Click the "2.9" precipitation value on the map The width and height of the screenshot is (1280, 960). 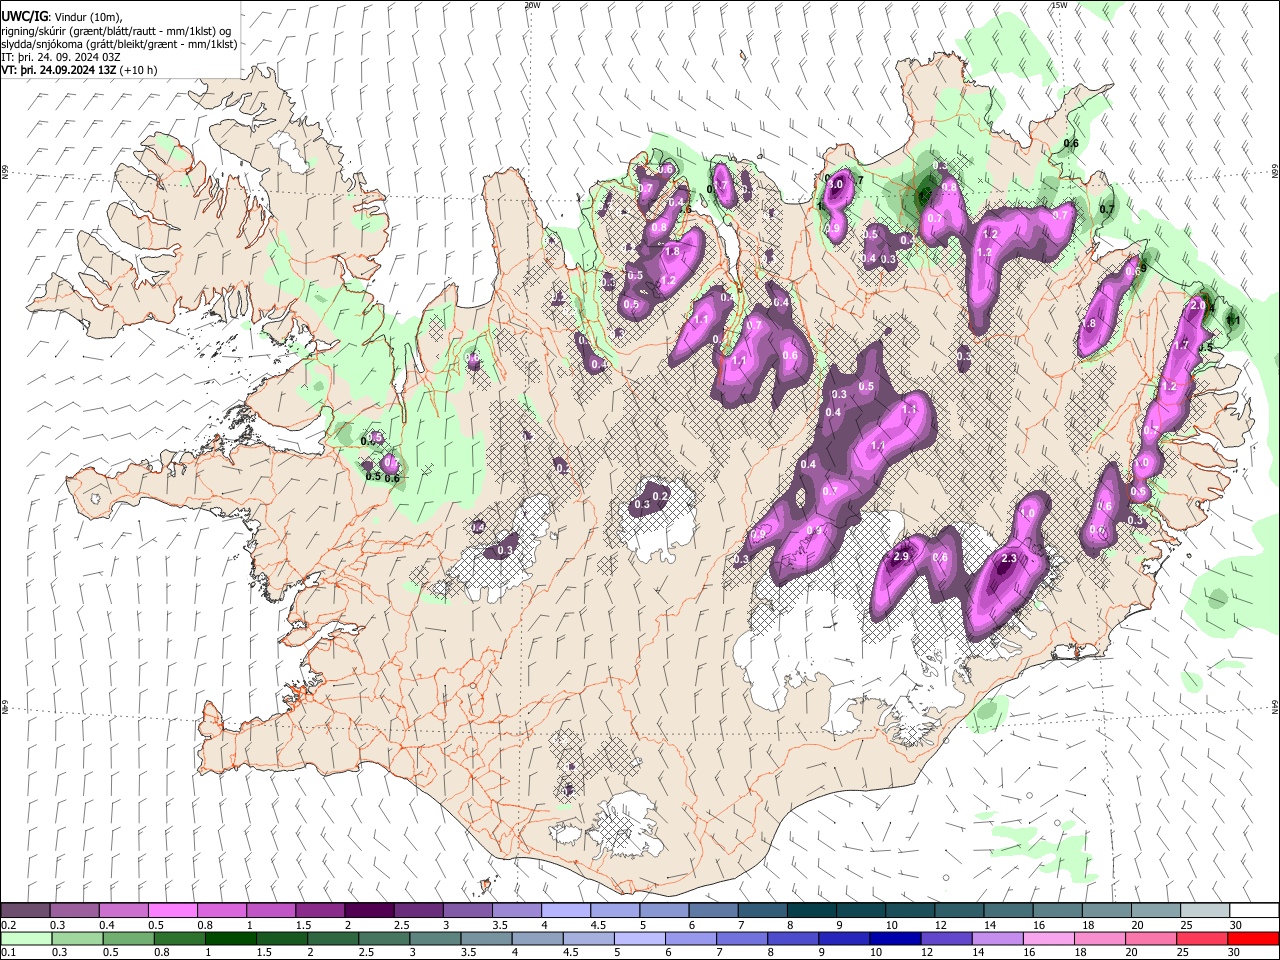pos(900,557)
